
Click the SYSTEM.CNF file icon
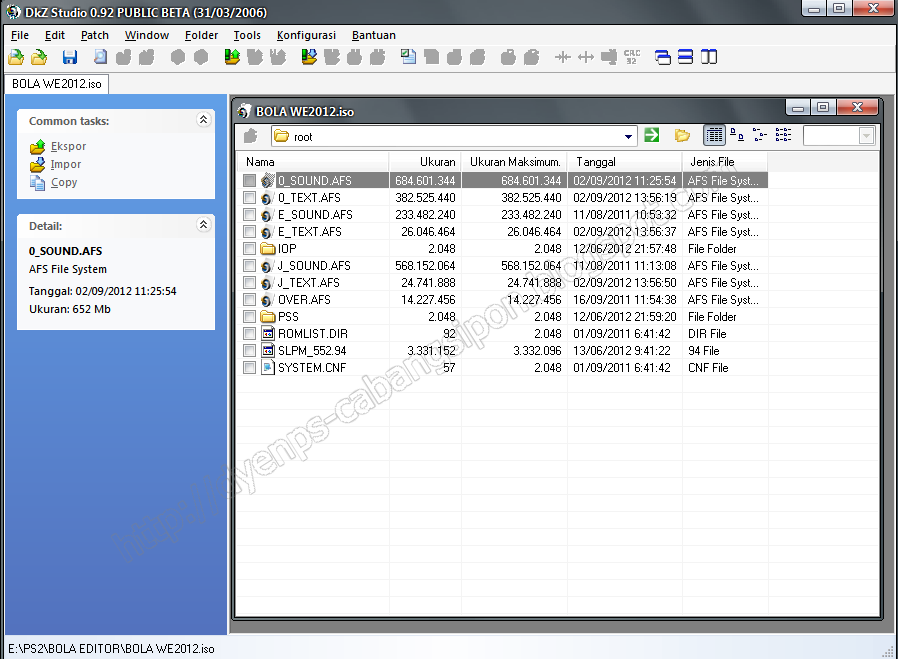(267, 368)
